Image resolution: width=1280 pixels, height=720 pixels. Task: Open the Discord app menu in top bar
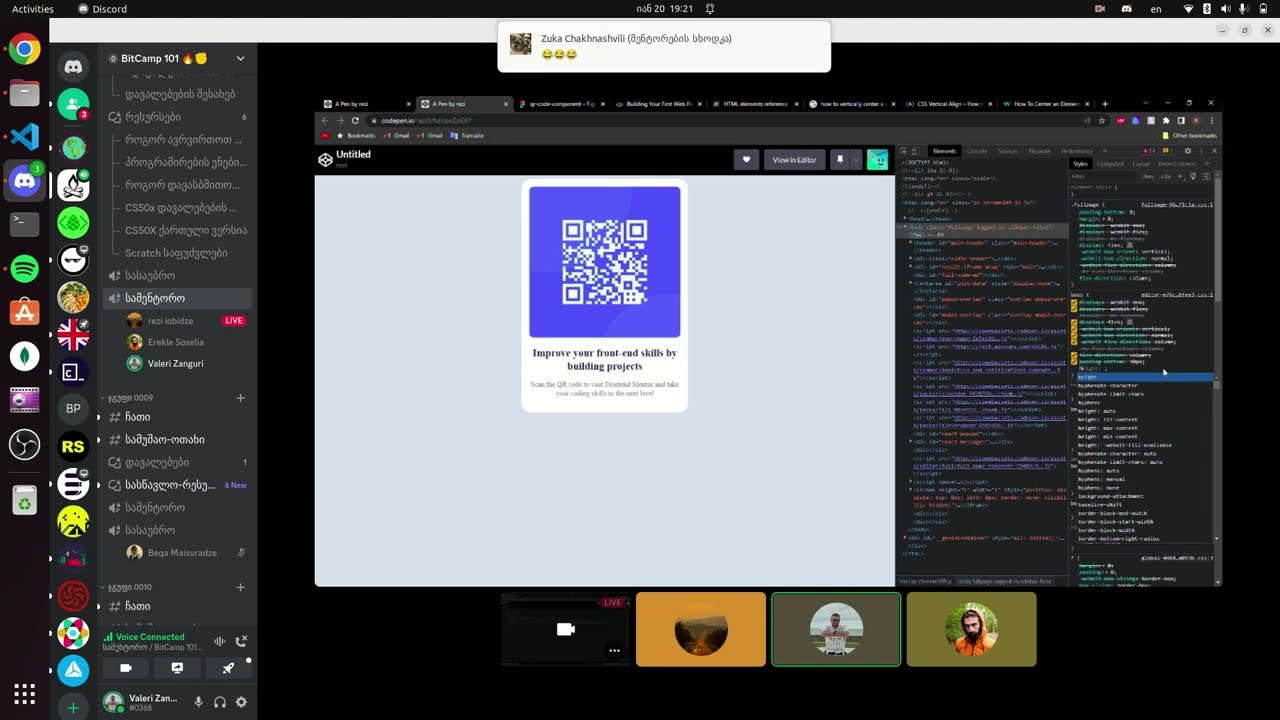pos(103,9)
